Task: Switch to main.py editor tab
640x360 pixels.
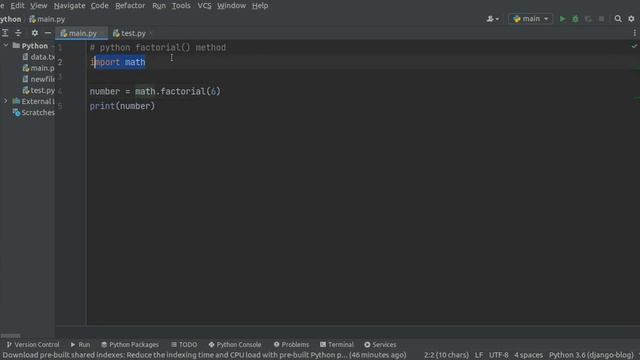Action: click(82, 33)
